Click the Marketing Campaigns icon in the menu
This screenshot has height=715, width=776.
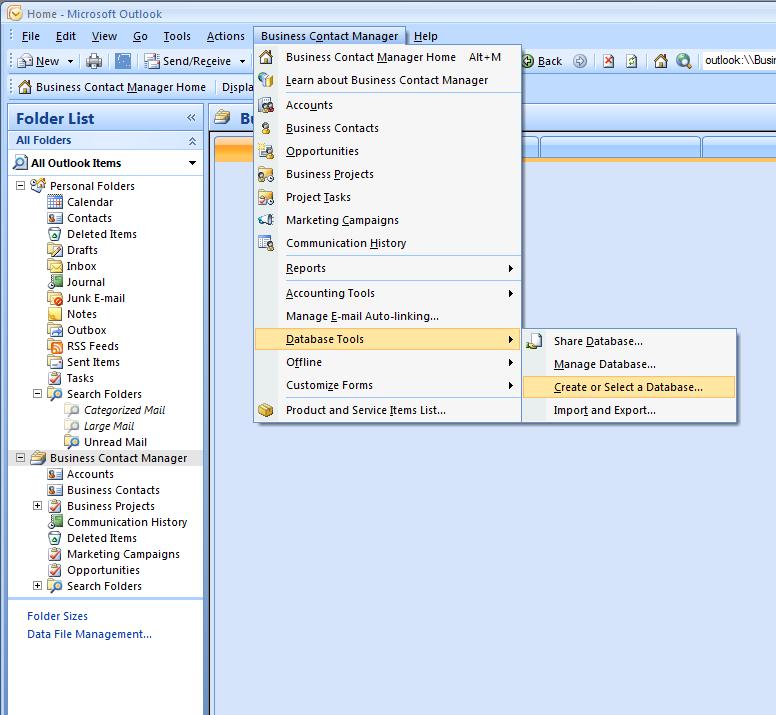point(266,220)
